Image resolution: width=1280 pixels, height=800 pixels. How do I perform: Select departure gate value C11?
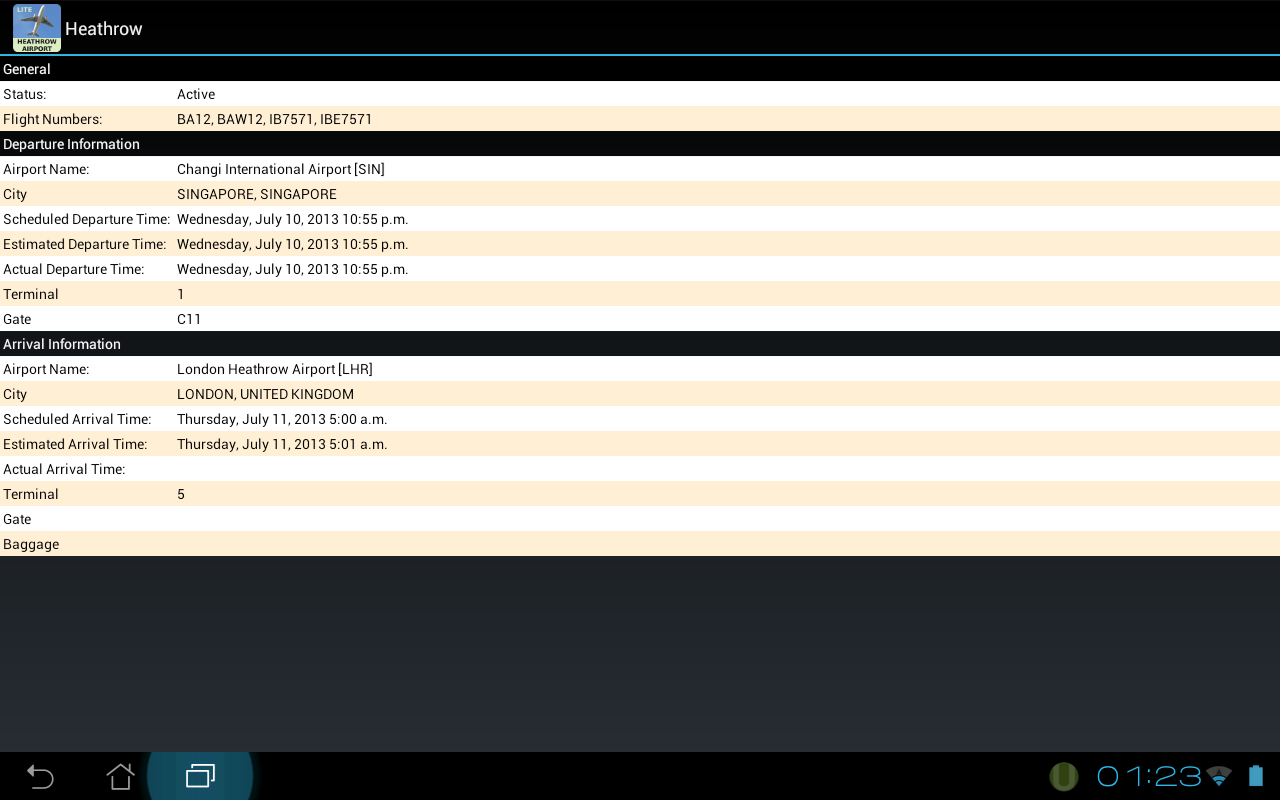(x=189, y=319)
